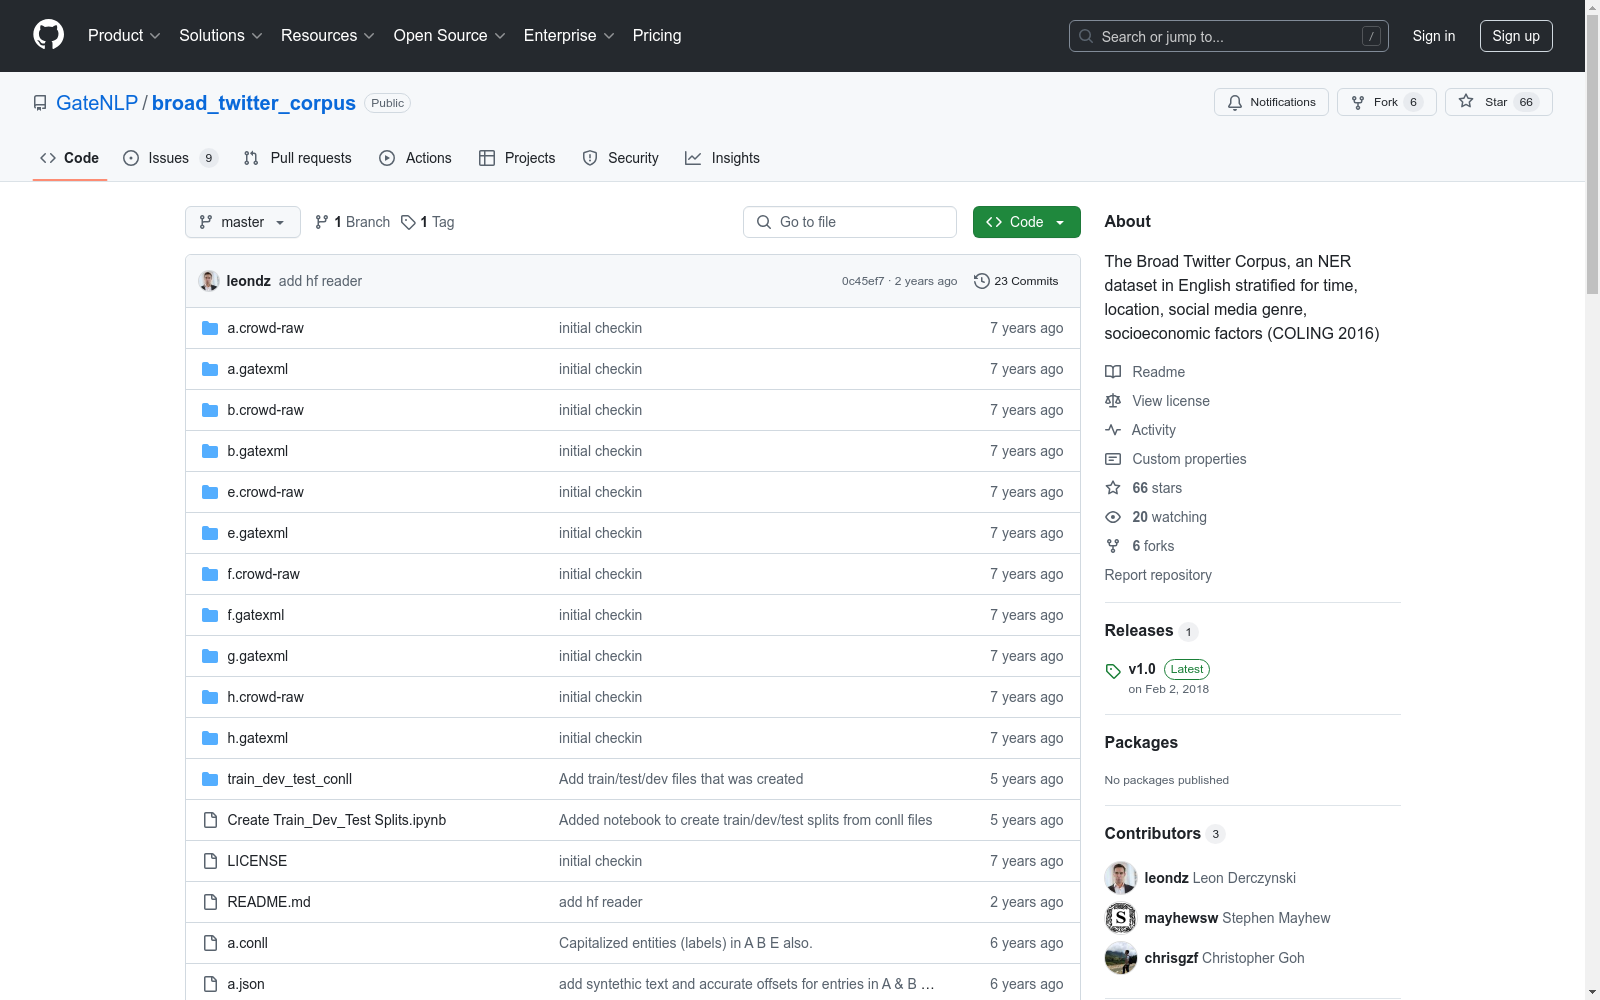Click the Readme book icon in About
Image resolution: width=1600 pixels, height=1000 pixels.
pyautogui.click(x=1113, y=372)
